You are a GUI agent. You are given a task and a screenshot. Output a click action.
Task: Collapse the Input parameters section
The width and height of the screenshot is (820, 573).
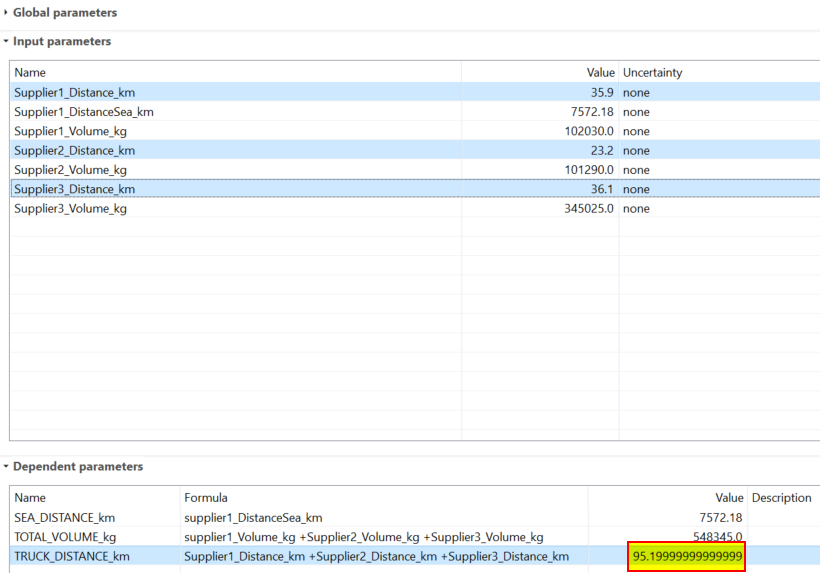[6, 42]
